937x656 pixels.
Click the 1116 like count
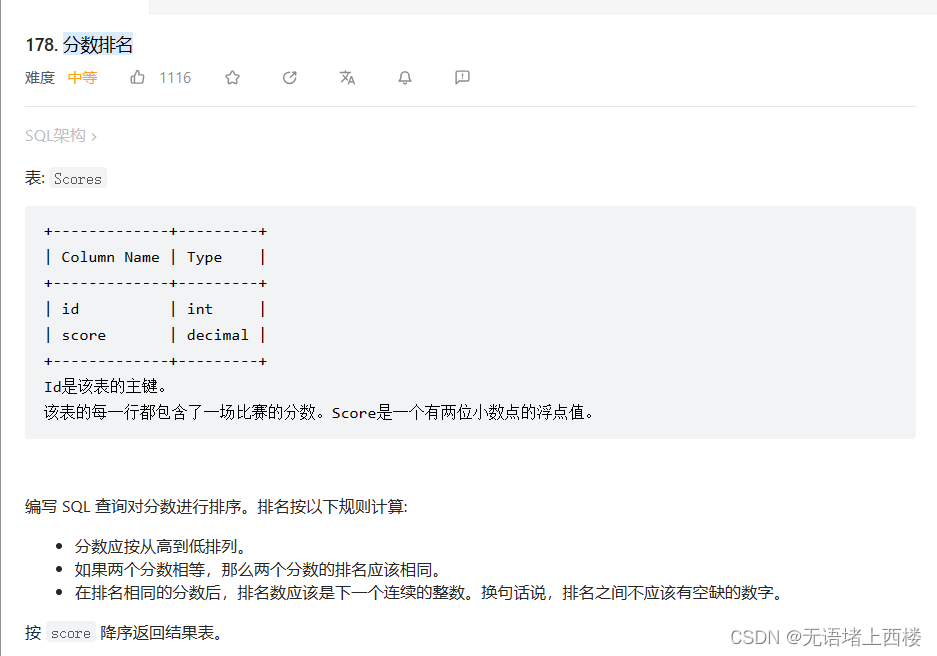pos(175,77)
